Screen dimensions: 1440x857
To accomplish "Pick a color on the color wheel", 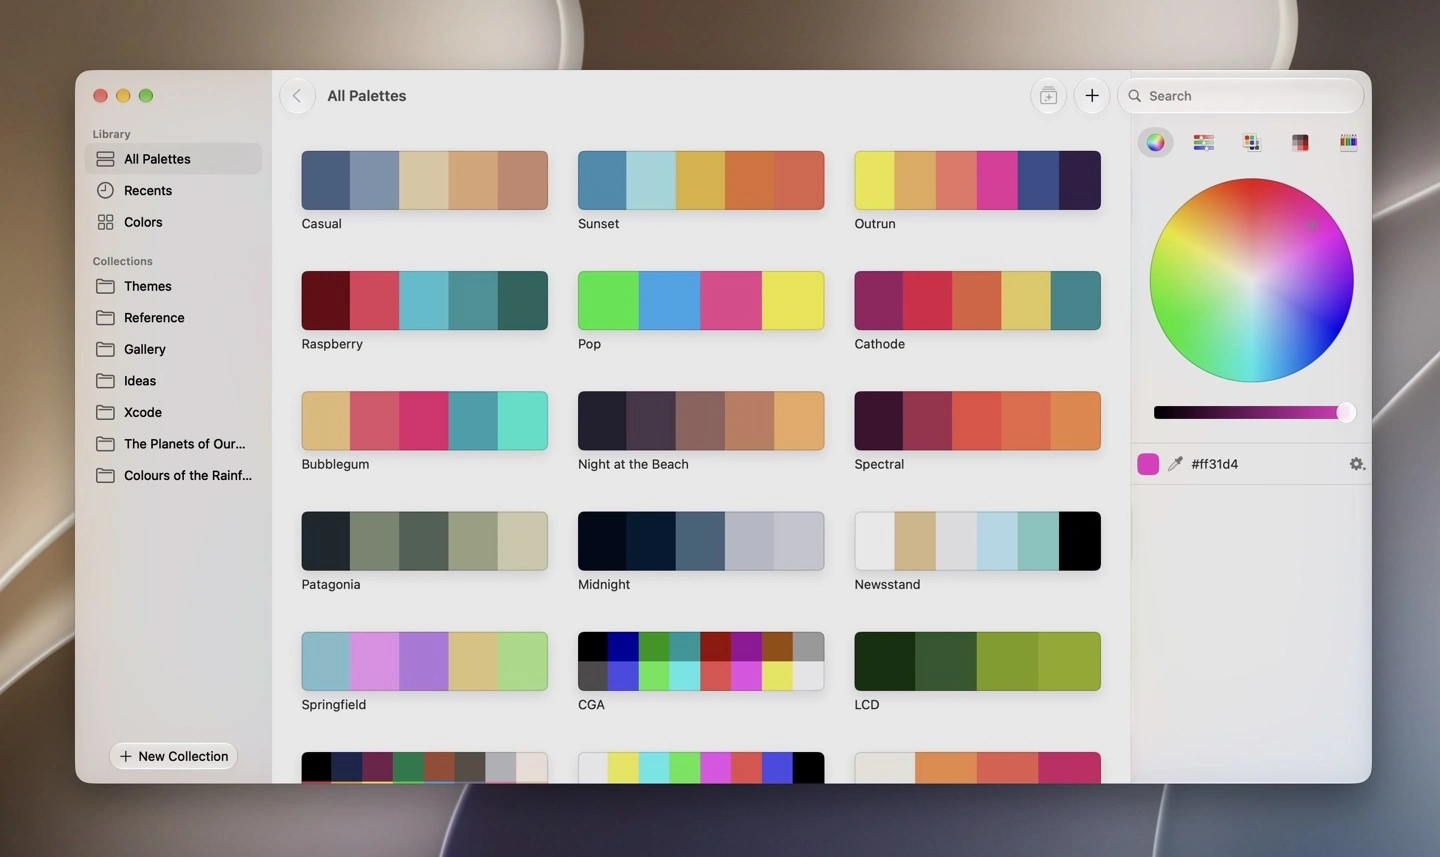I will click(1252, 280).
